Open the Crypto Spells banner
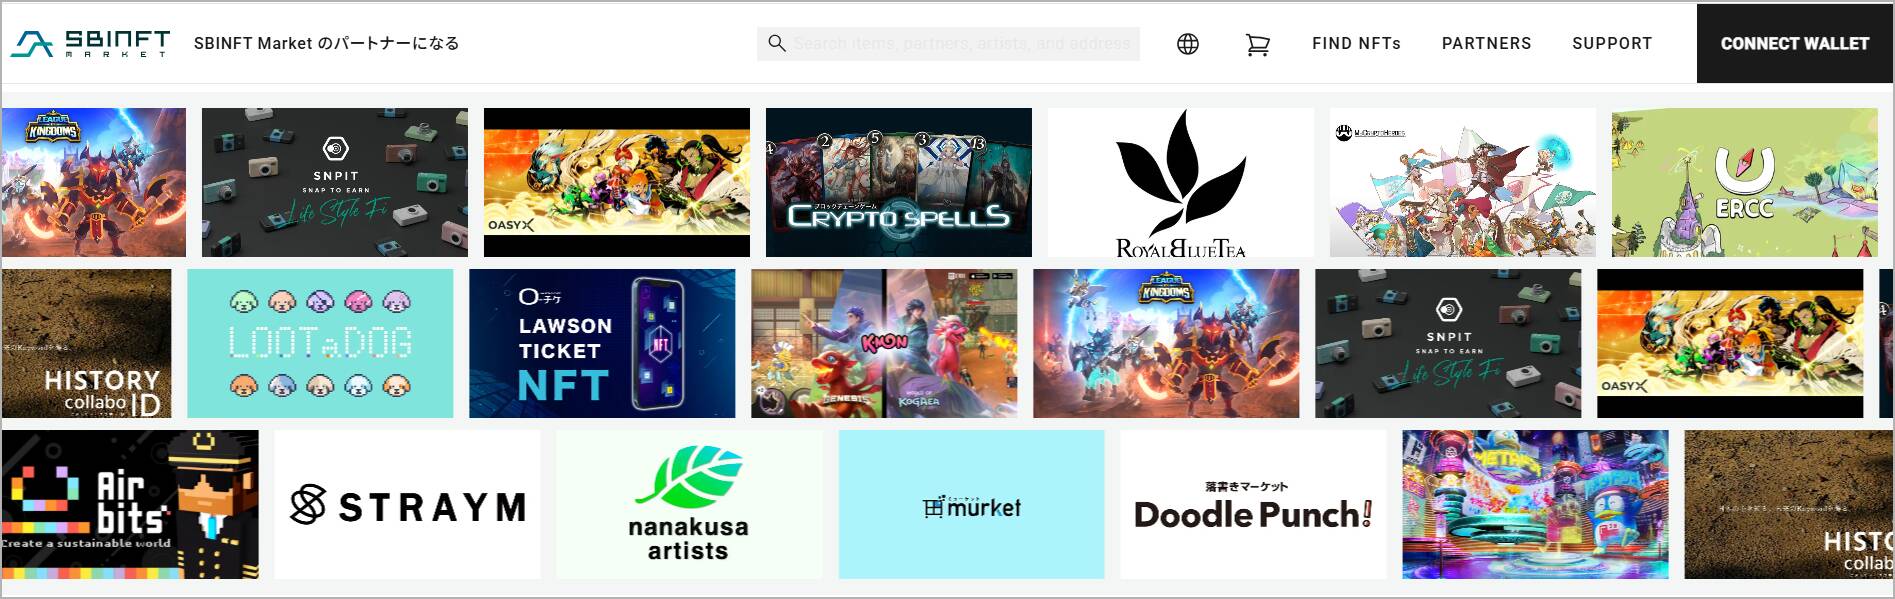1895x599 pixels. tap(898, 182)
